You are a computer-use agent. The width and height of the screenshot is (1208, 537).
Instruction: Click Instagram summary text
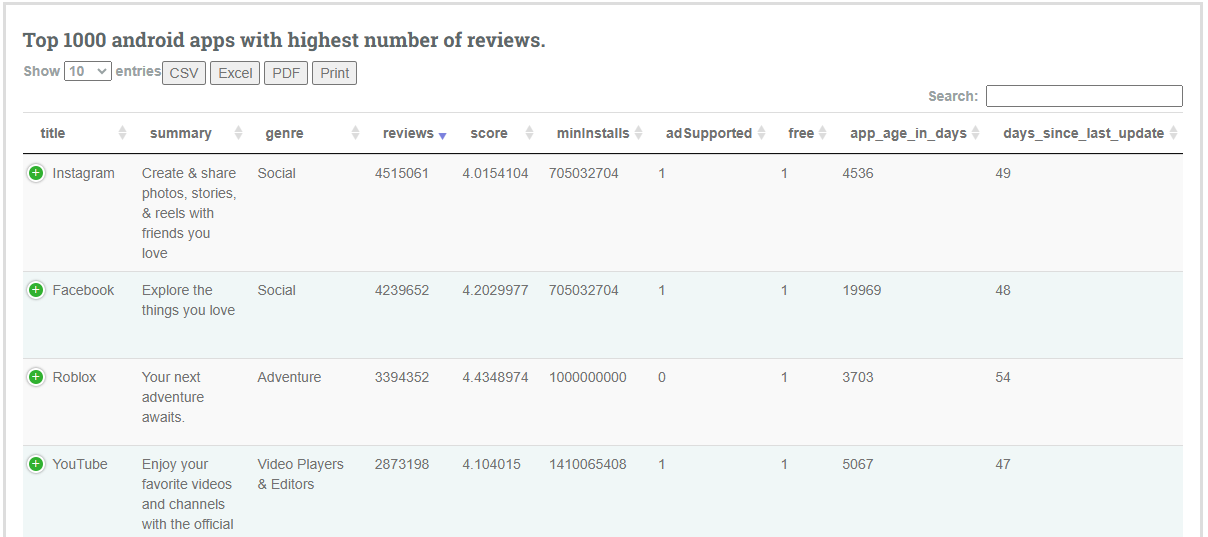(x=189, y=213)
